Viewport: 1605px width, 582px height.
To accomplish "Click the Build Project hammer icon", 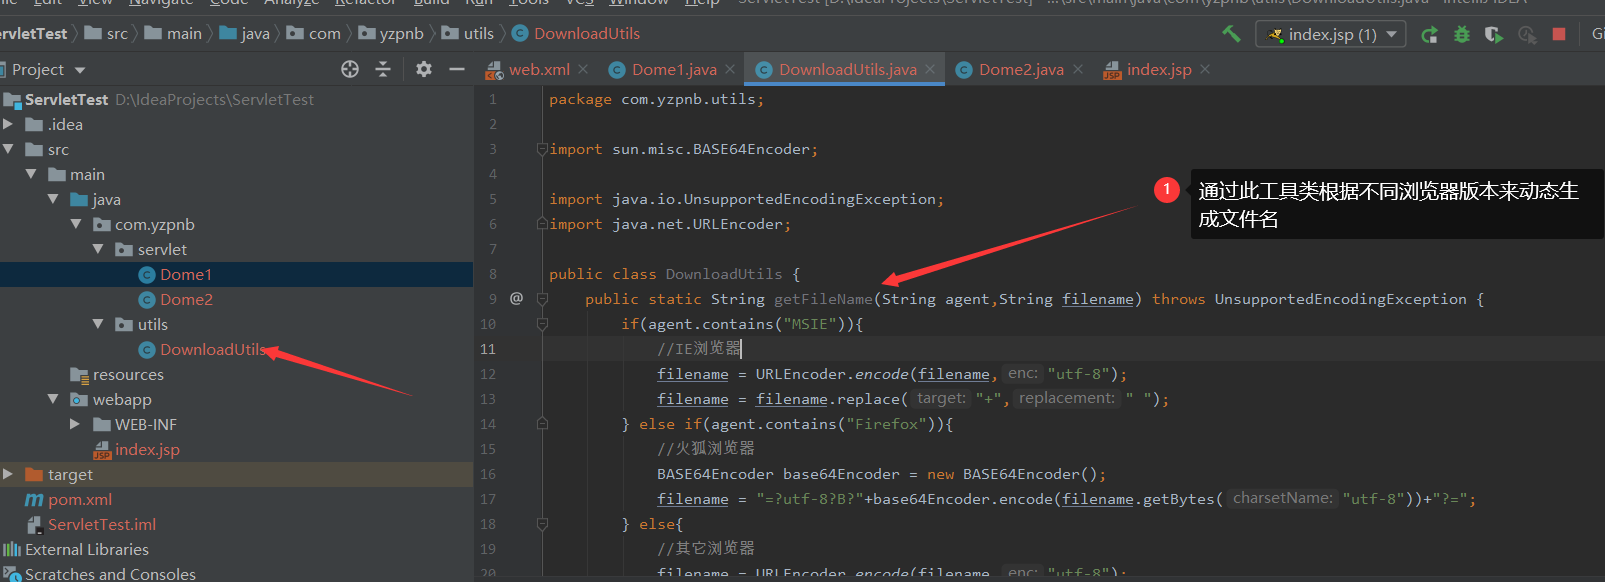I will (x=1231, y=34).
